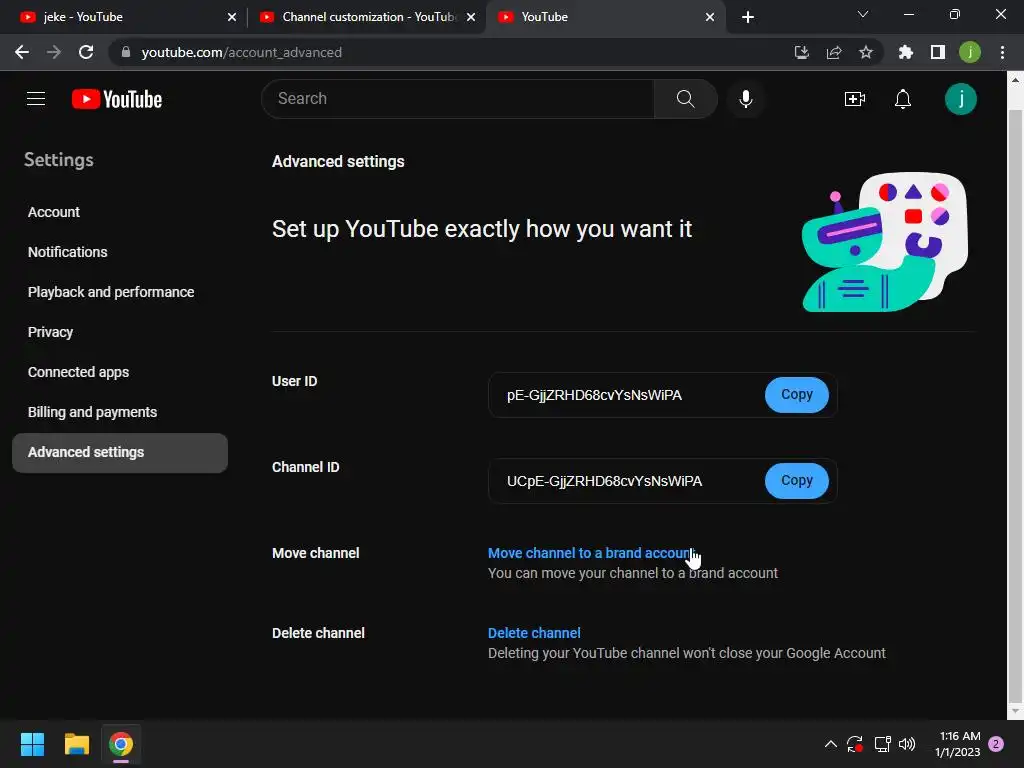Open Account settings in sidebar
Viewport: 1024px width, 768px height.
pos(54,212)
